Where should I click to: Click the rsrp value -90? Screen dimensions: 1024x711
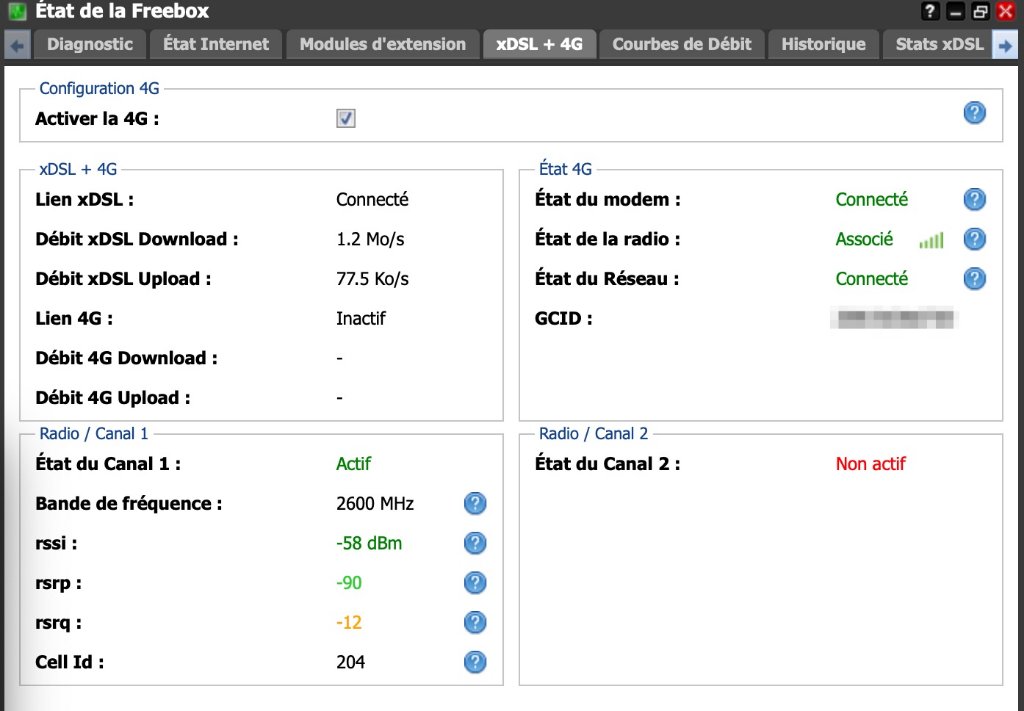[349, 582]
